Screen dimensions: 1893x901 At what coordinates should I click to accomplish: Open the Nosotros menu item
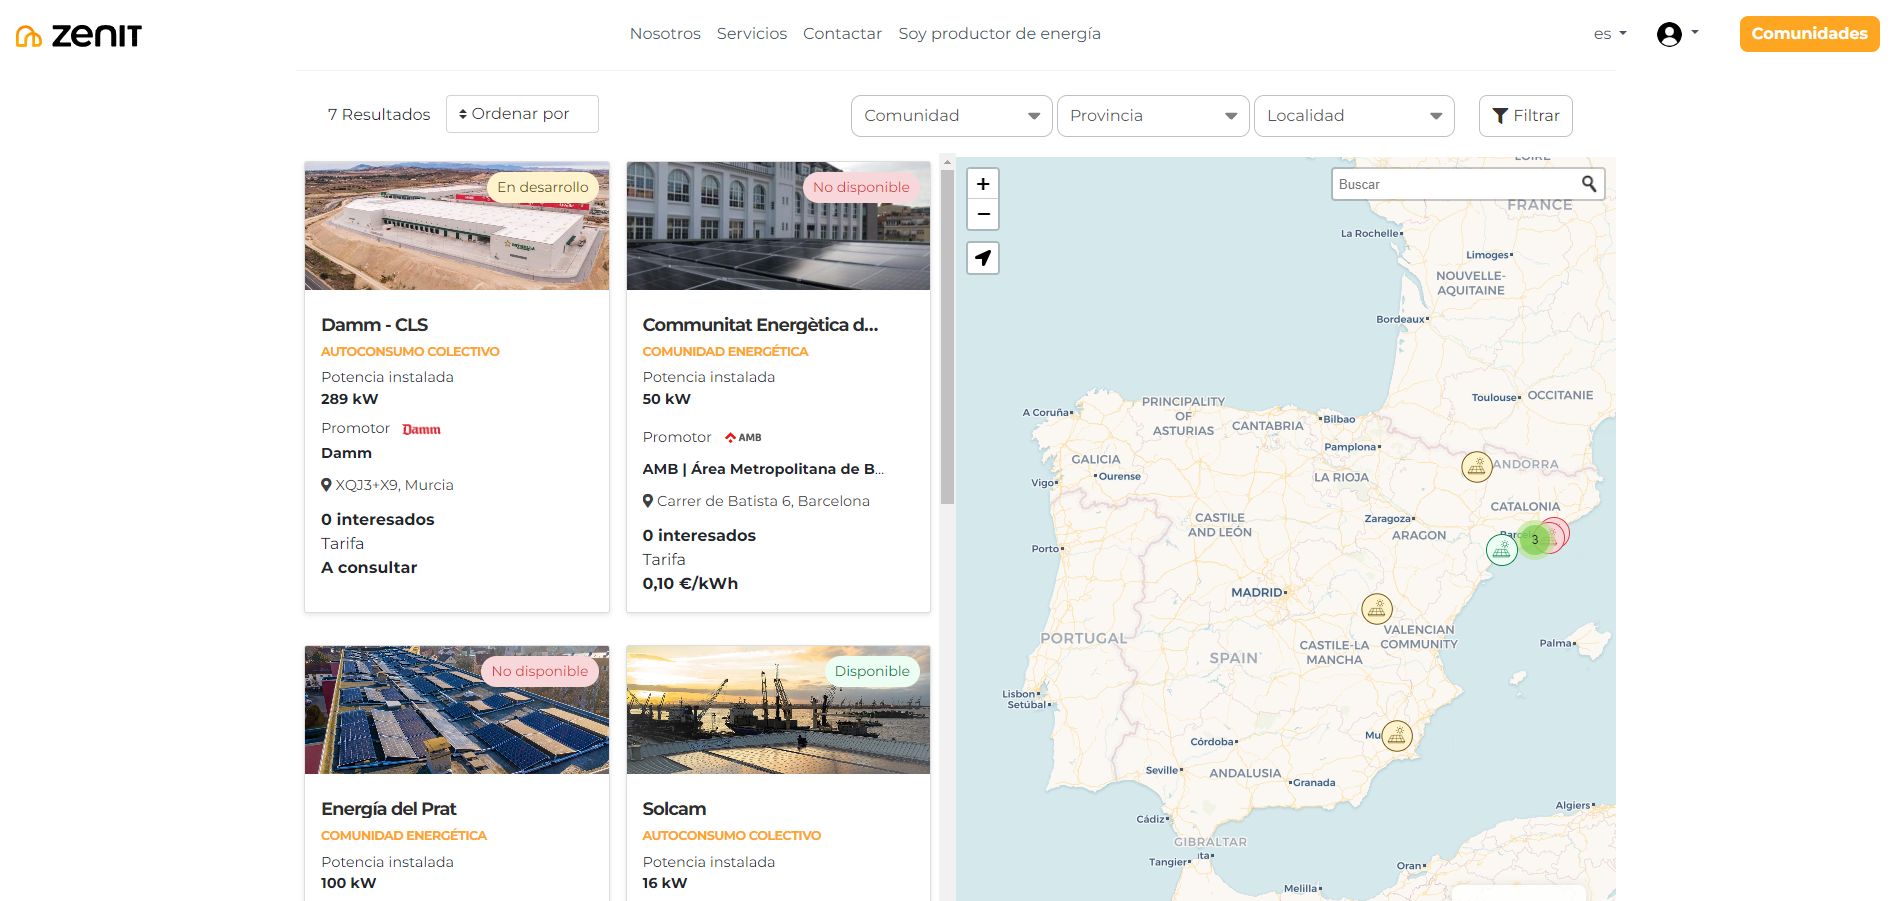click(x=665, y=33)
